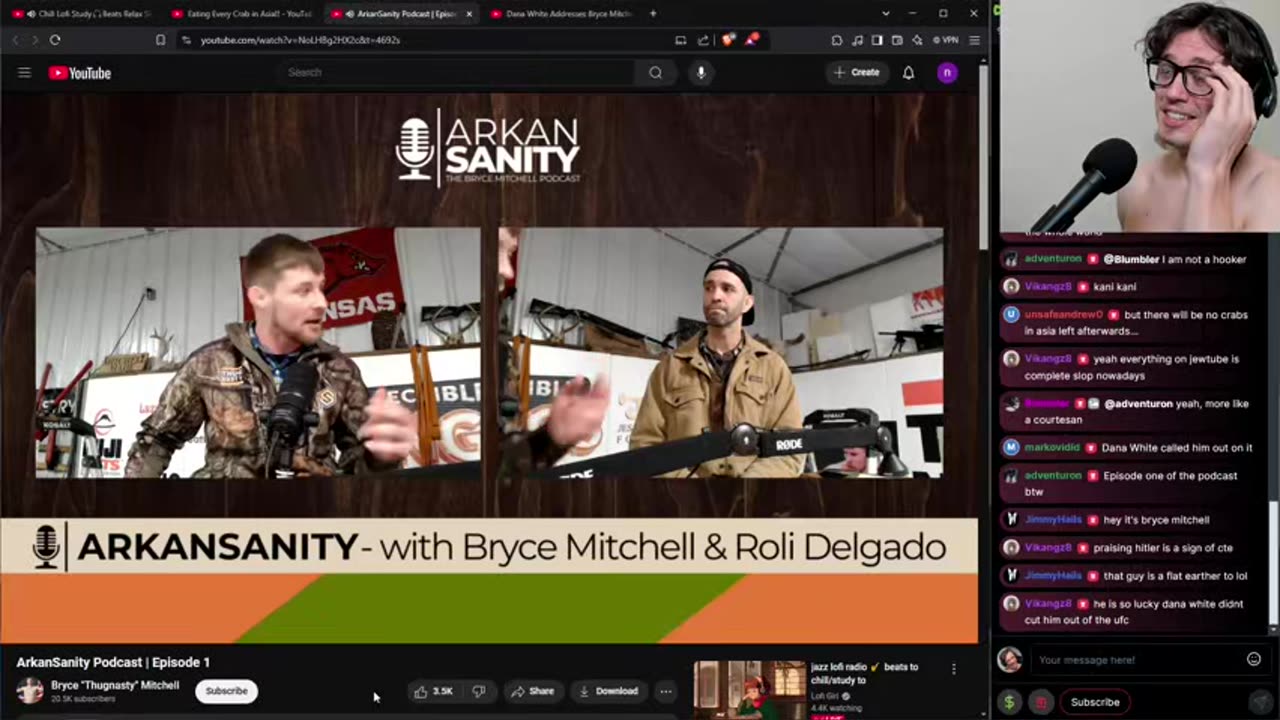Image resolution: width=1280 pixels, height=720 pixels.
Task: Click the YouTube search magnifier button
Action: point(655,72)
